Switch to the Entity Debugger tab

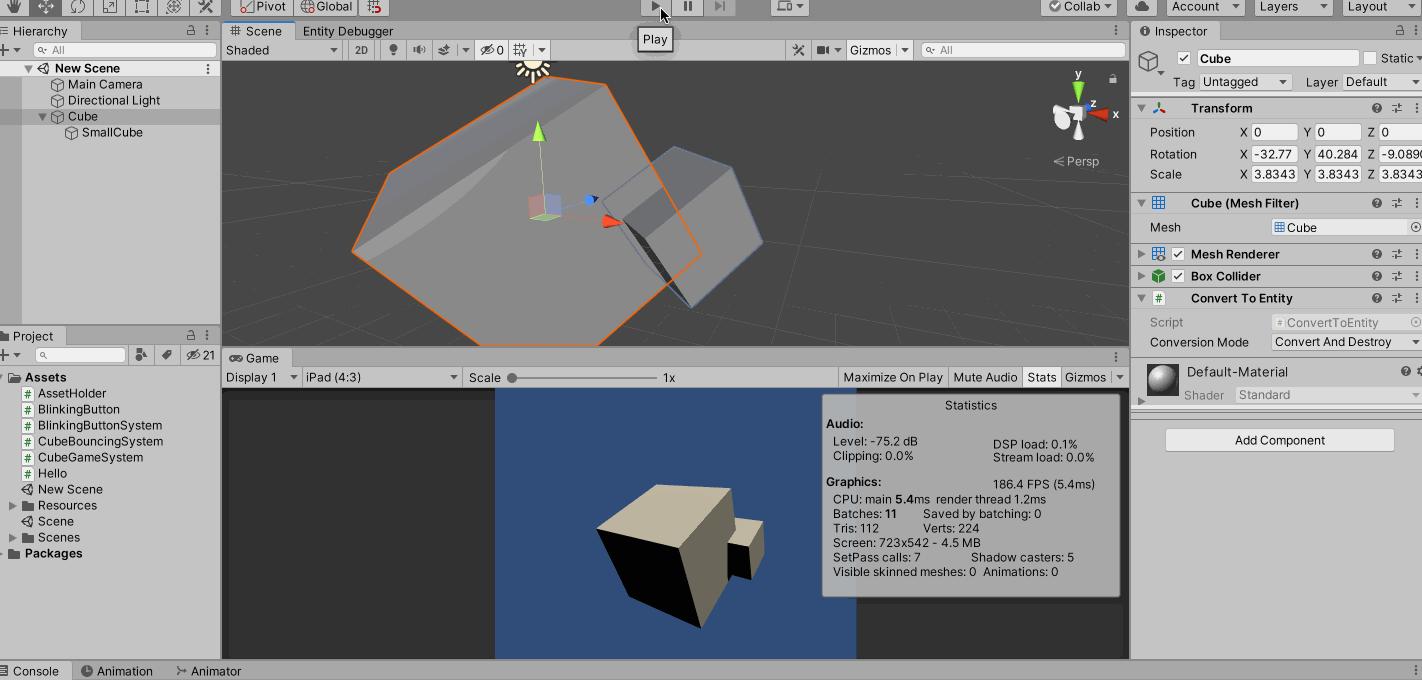pyautogui.click(x=347, y=31)
